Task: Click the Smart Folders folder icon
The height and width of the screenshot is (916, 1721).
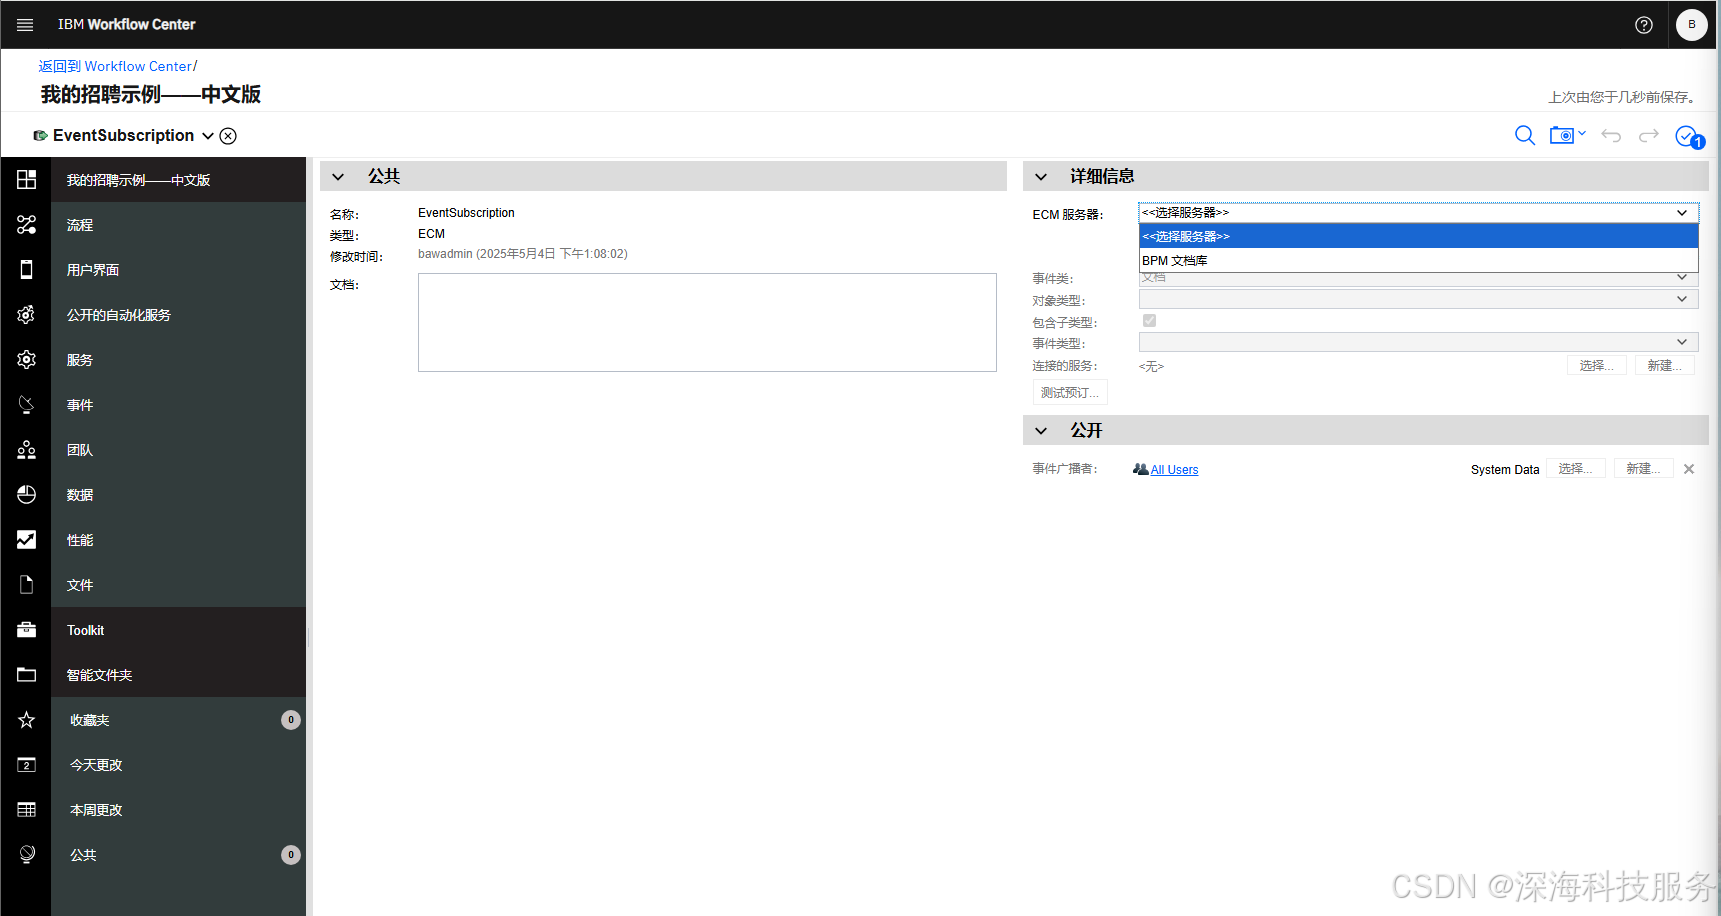Action: tap(26, 675)
